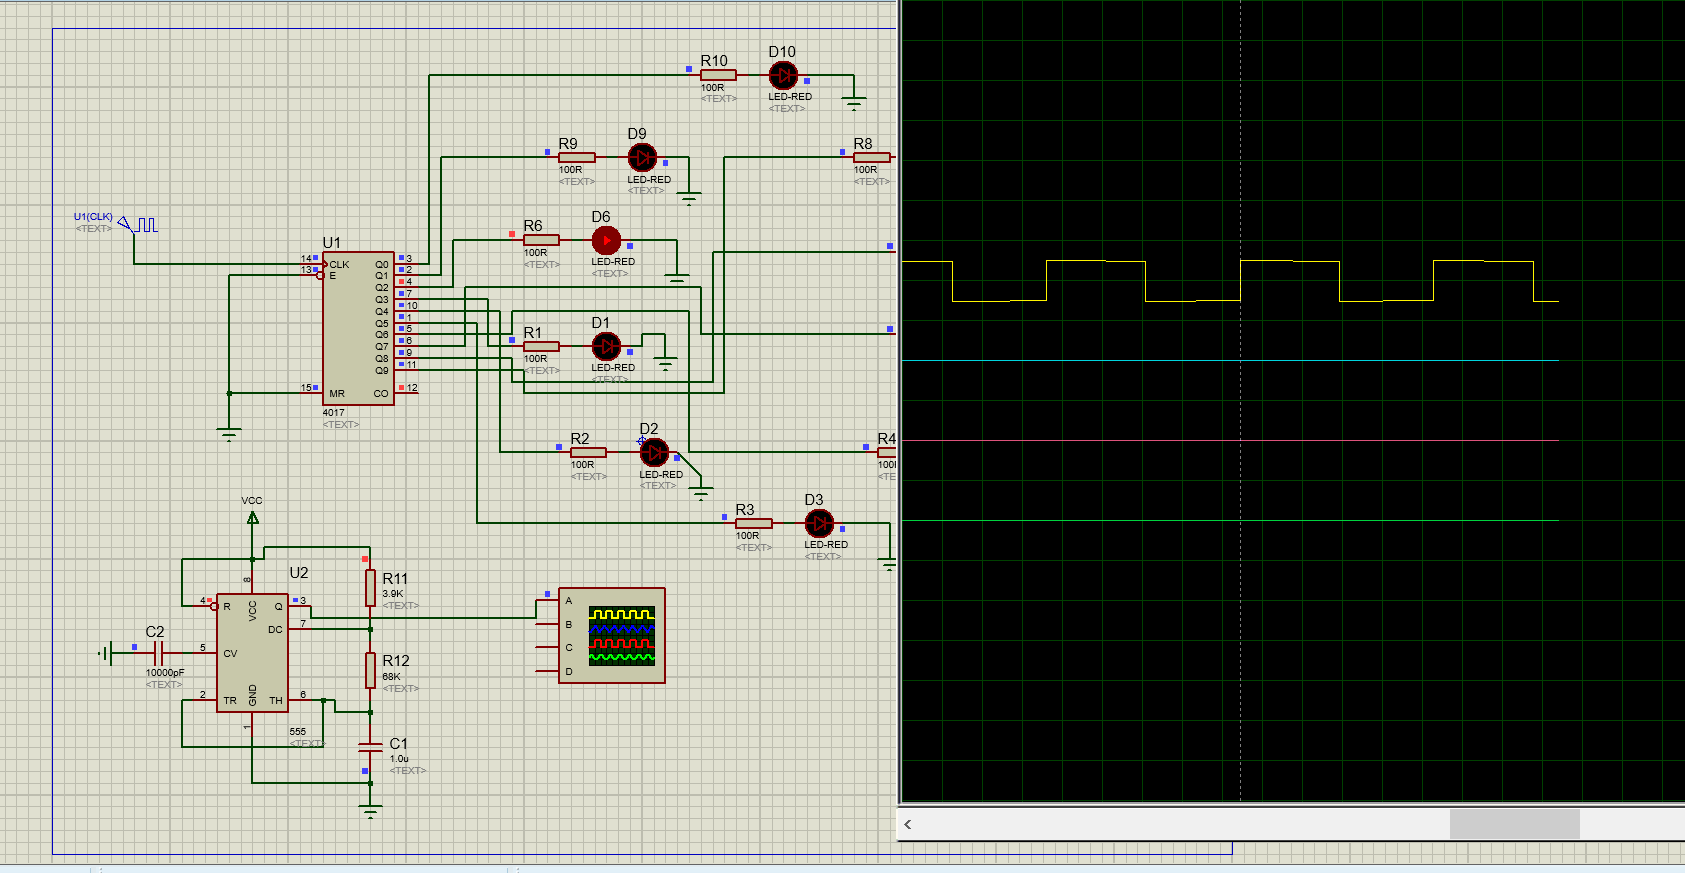The height and width of the screenshot is (873, 1685).
Task: Select the U1 4017 counter chip
Action: pyautogui.click(x=358, y=328)
